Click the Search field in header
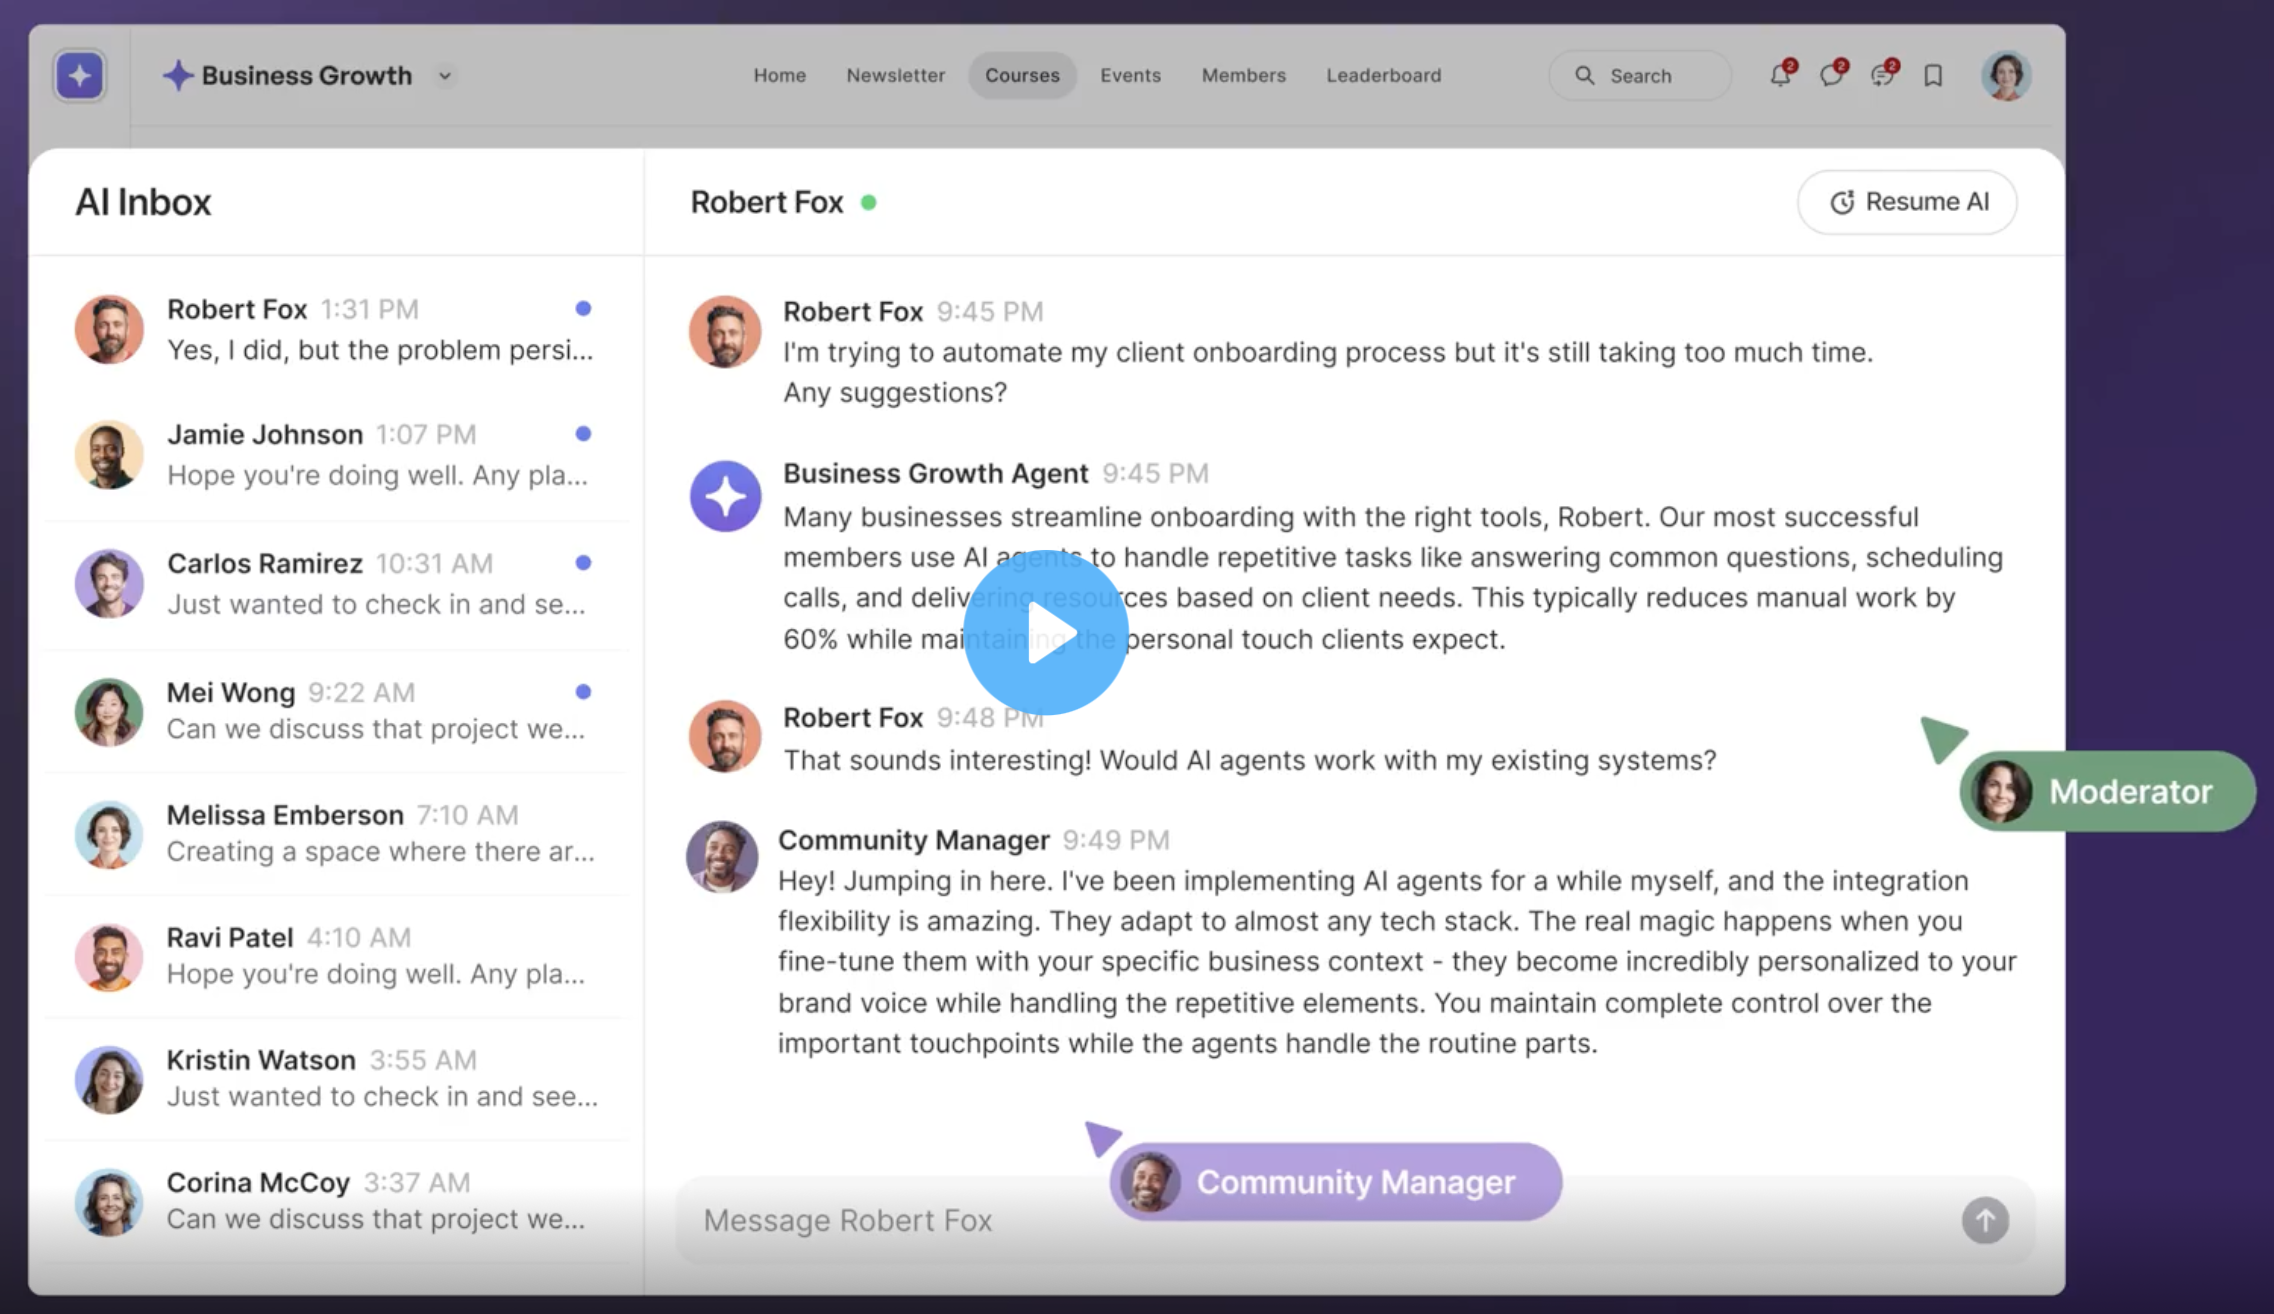Screen dimensions: 2274x1314 click(1639, 76)
